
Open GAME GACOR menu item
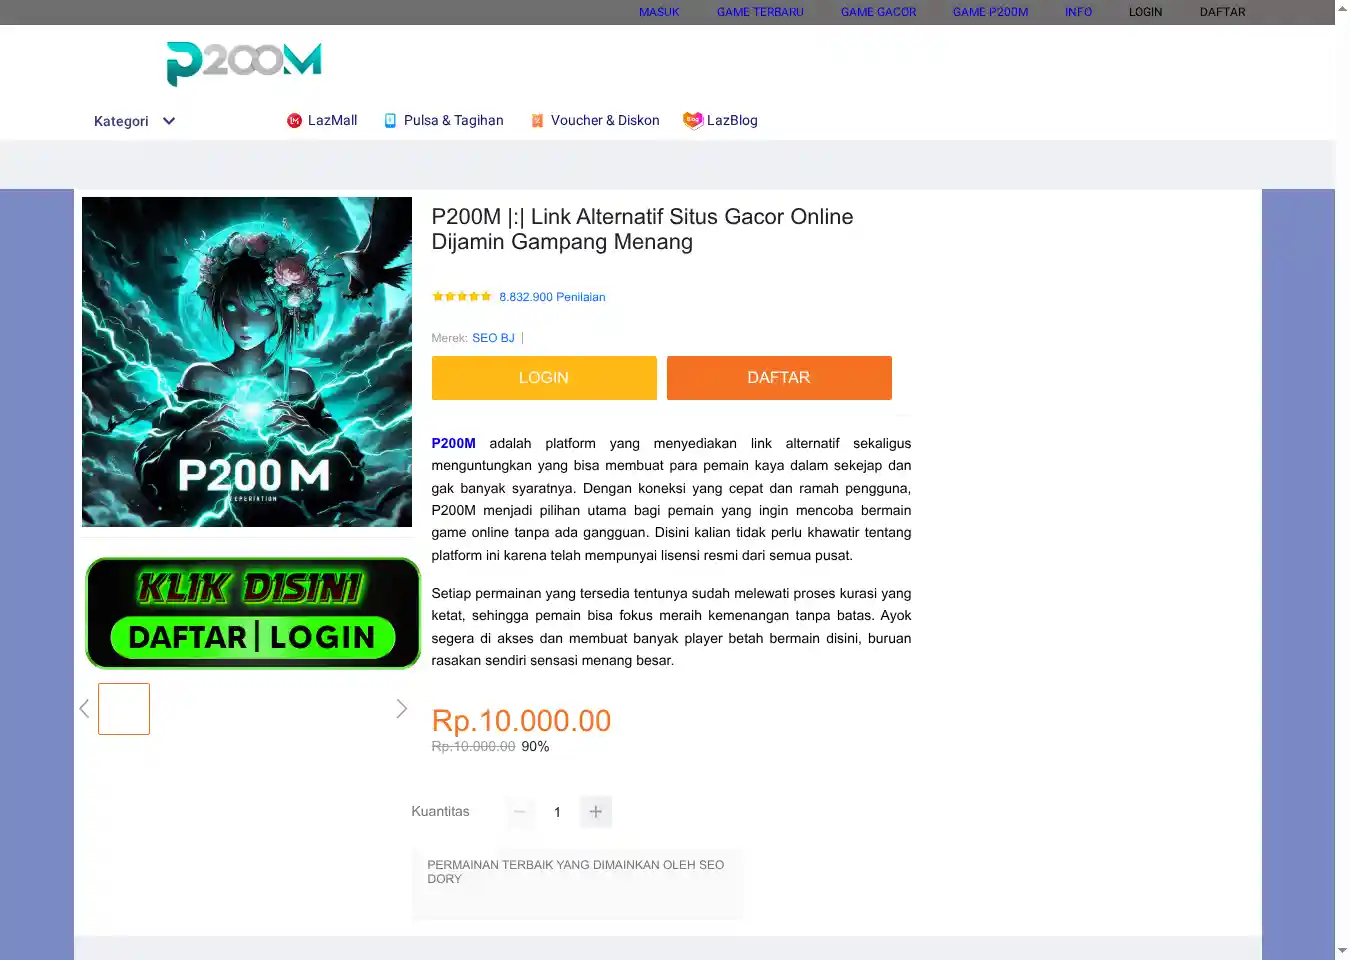click(878, 12)
